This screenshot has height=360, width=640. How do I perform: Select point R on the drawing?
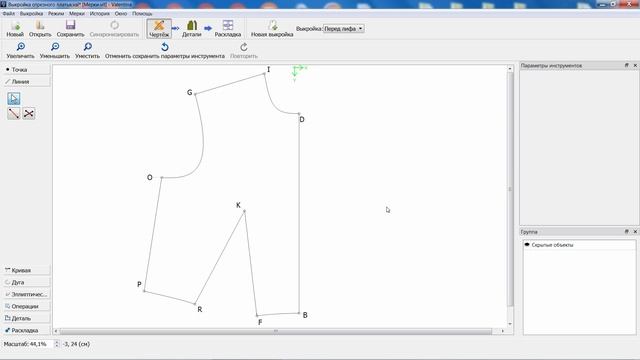coord(195,304)
